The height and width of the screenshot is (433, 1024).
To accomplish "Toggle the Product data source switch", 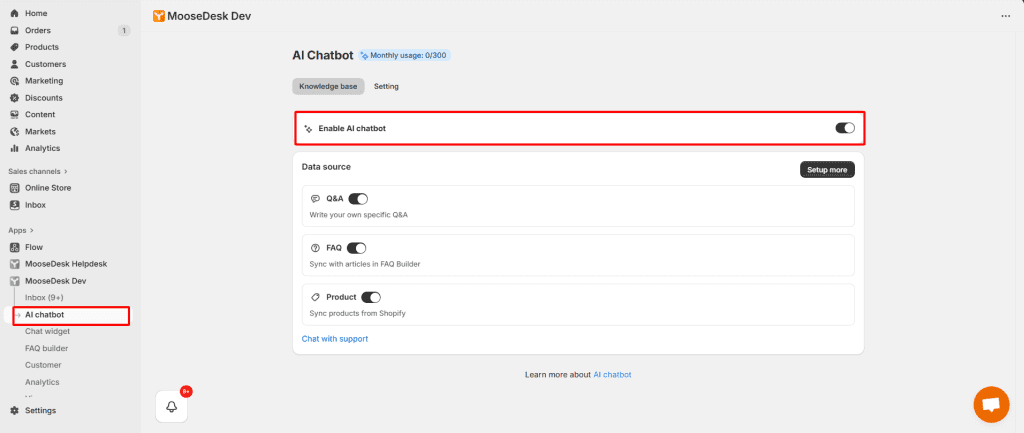I will [370, 297].
